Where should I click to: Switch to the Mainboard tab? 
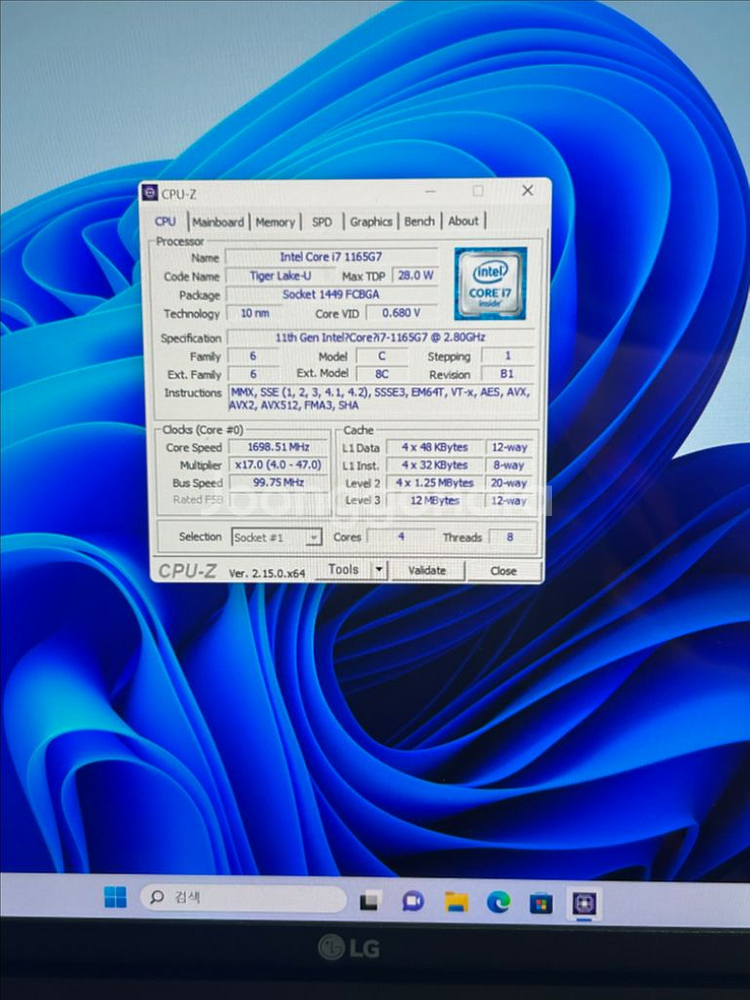click(x=218, y=222)
